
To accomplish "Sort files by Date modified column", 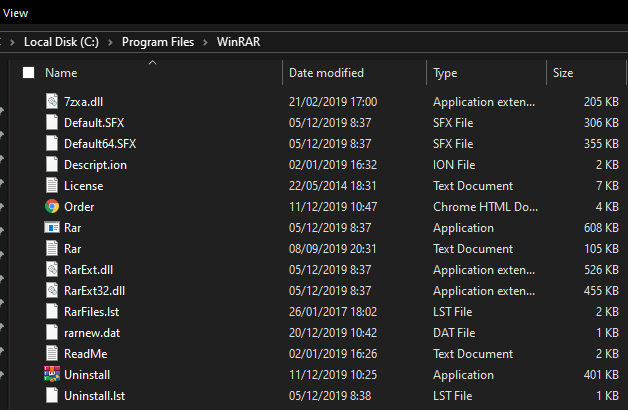I will pos(326,73).
